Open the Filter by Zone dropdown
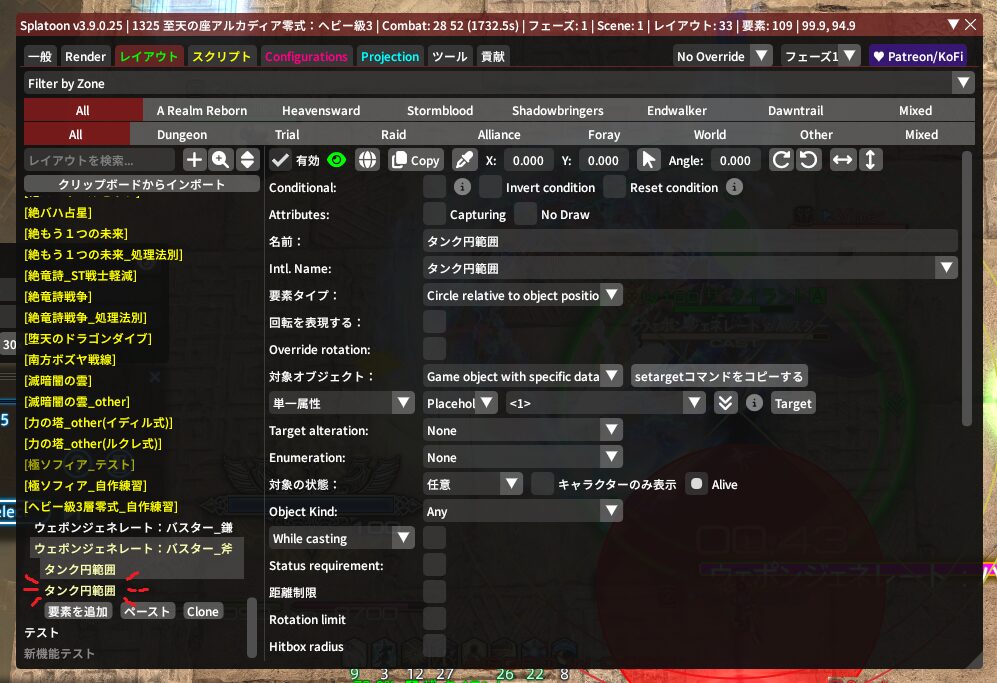The width and height of the screenshot is (997, 683). 498,83
